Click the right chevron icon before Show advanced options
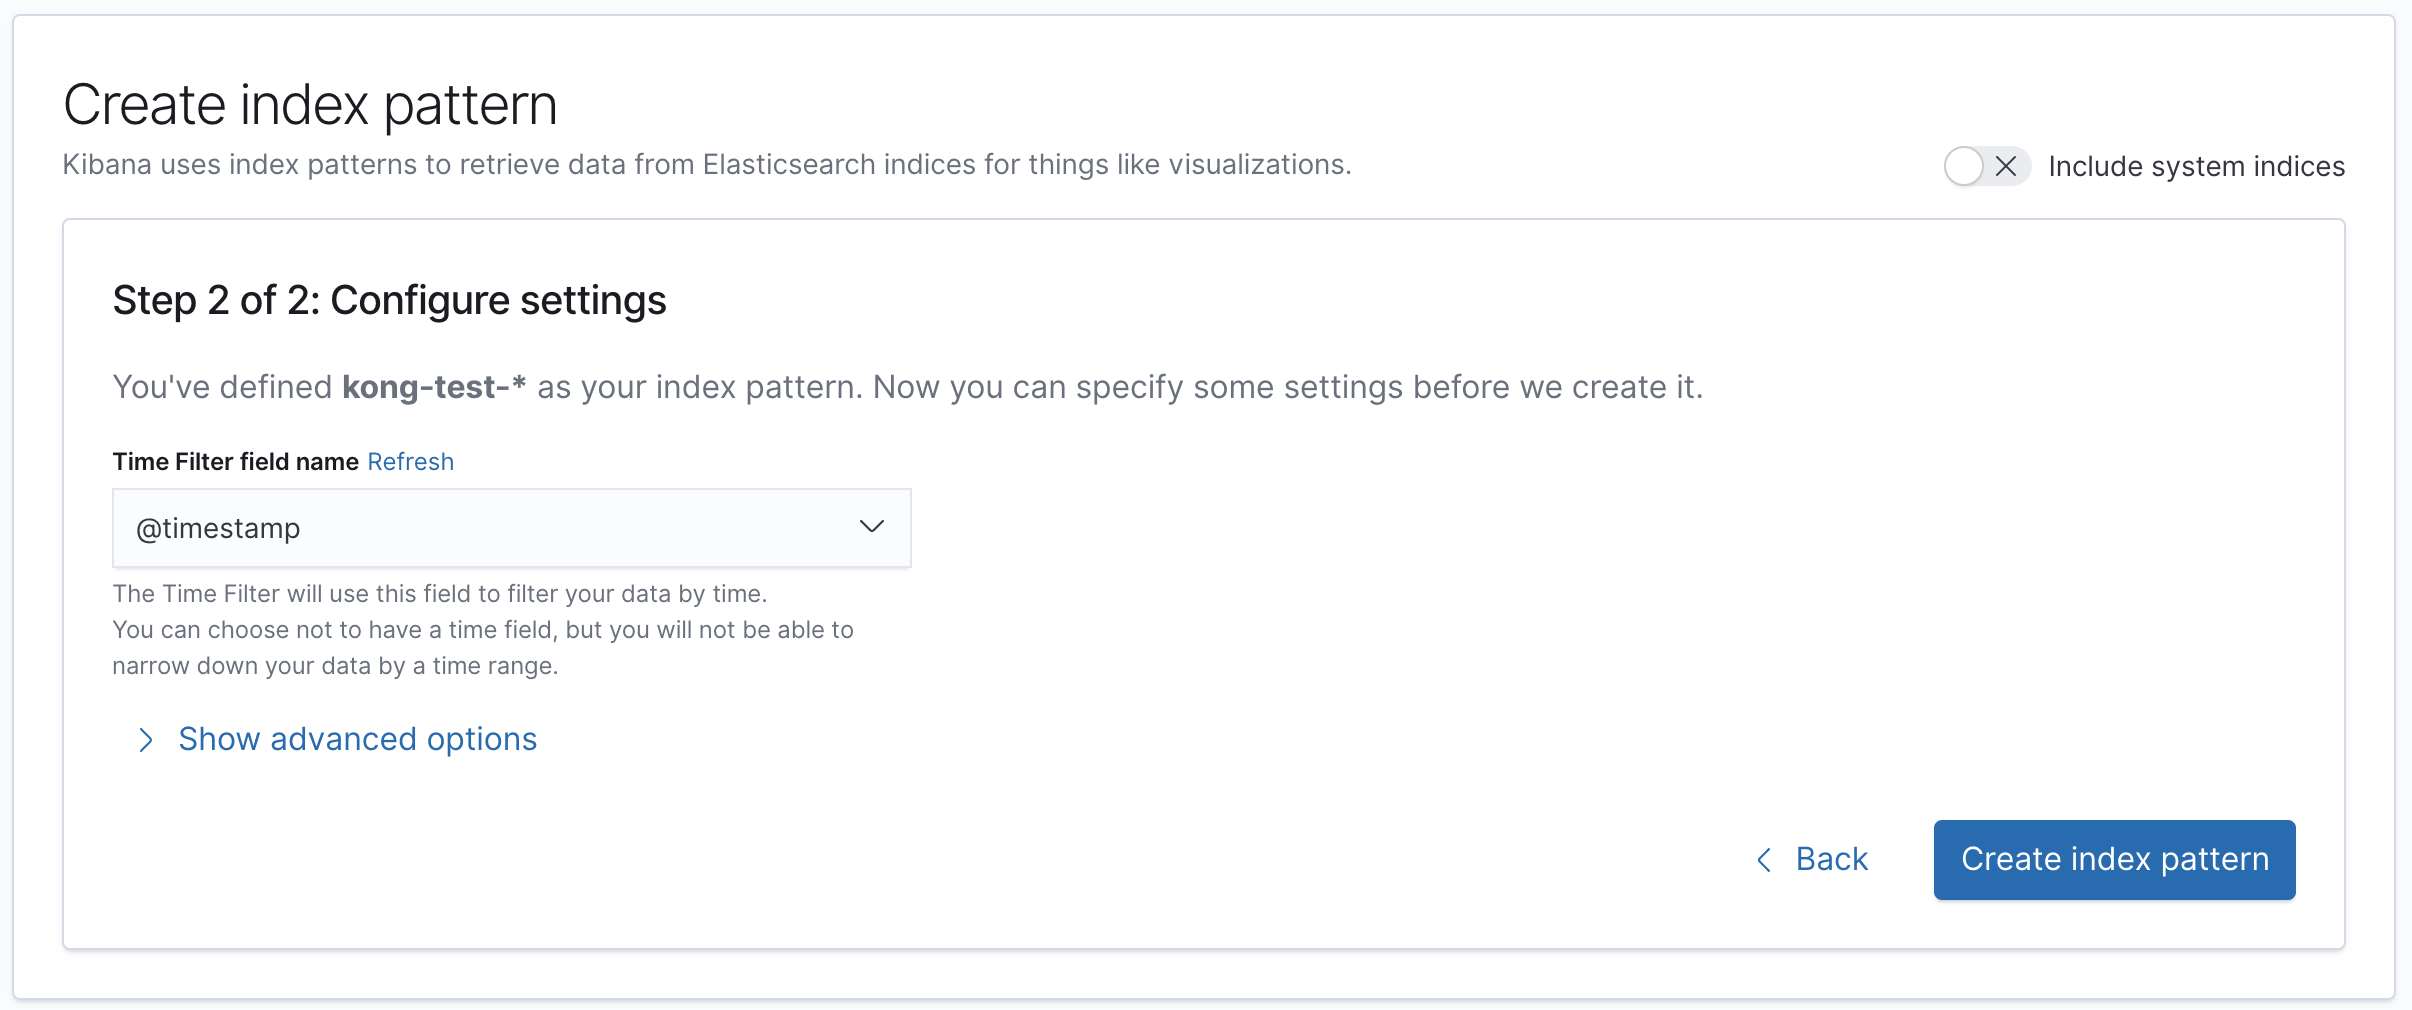Screen dimensions: 2412x1010 (x=146, y=740)
